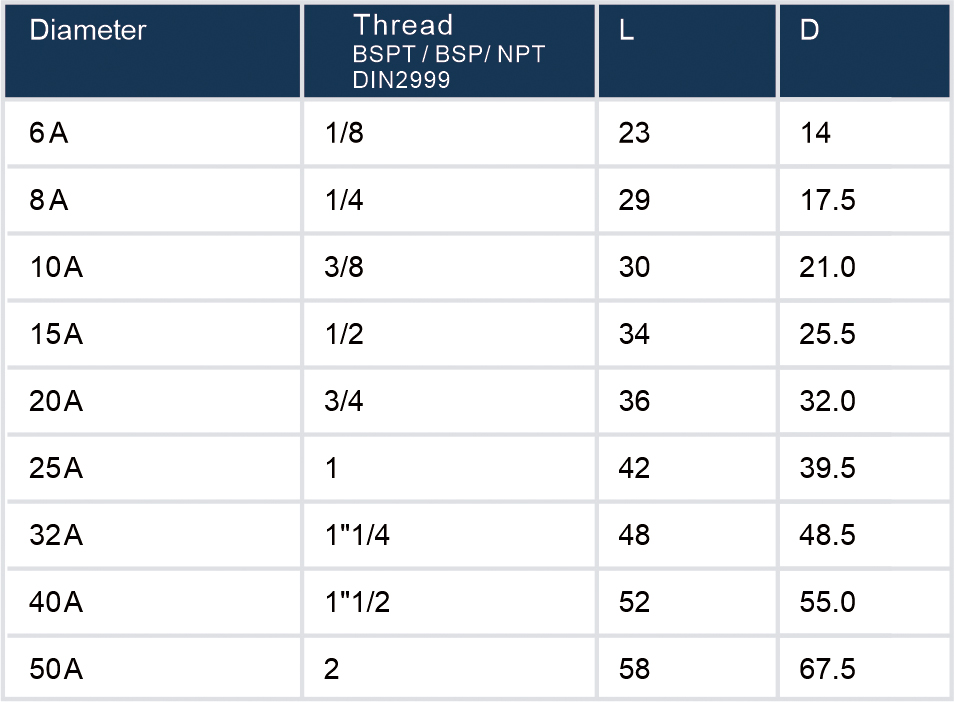Select the D column header
Image resolution: width=954 pixels, height=702 pixels.
point(810,31)
